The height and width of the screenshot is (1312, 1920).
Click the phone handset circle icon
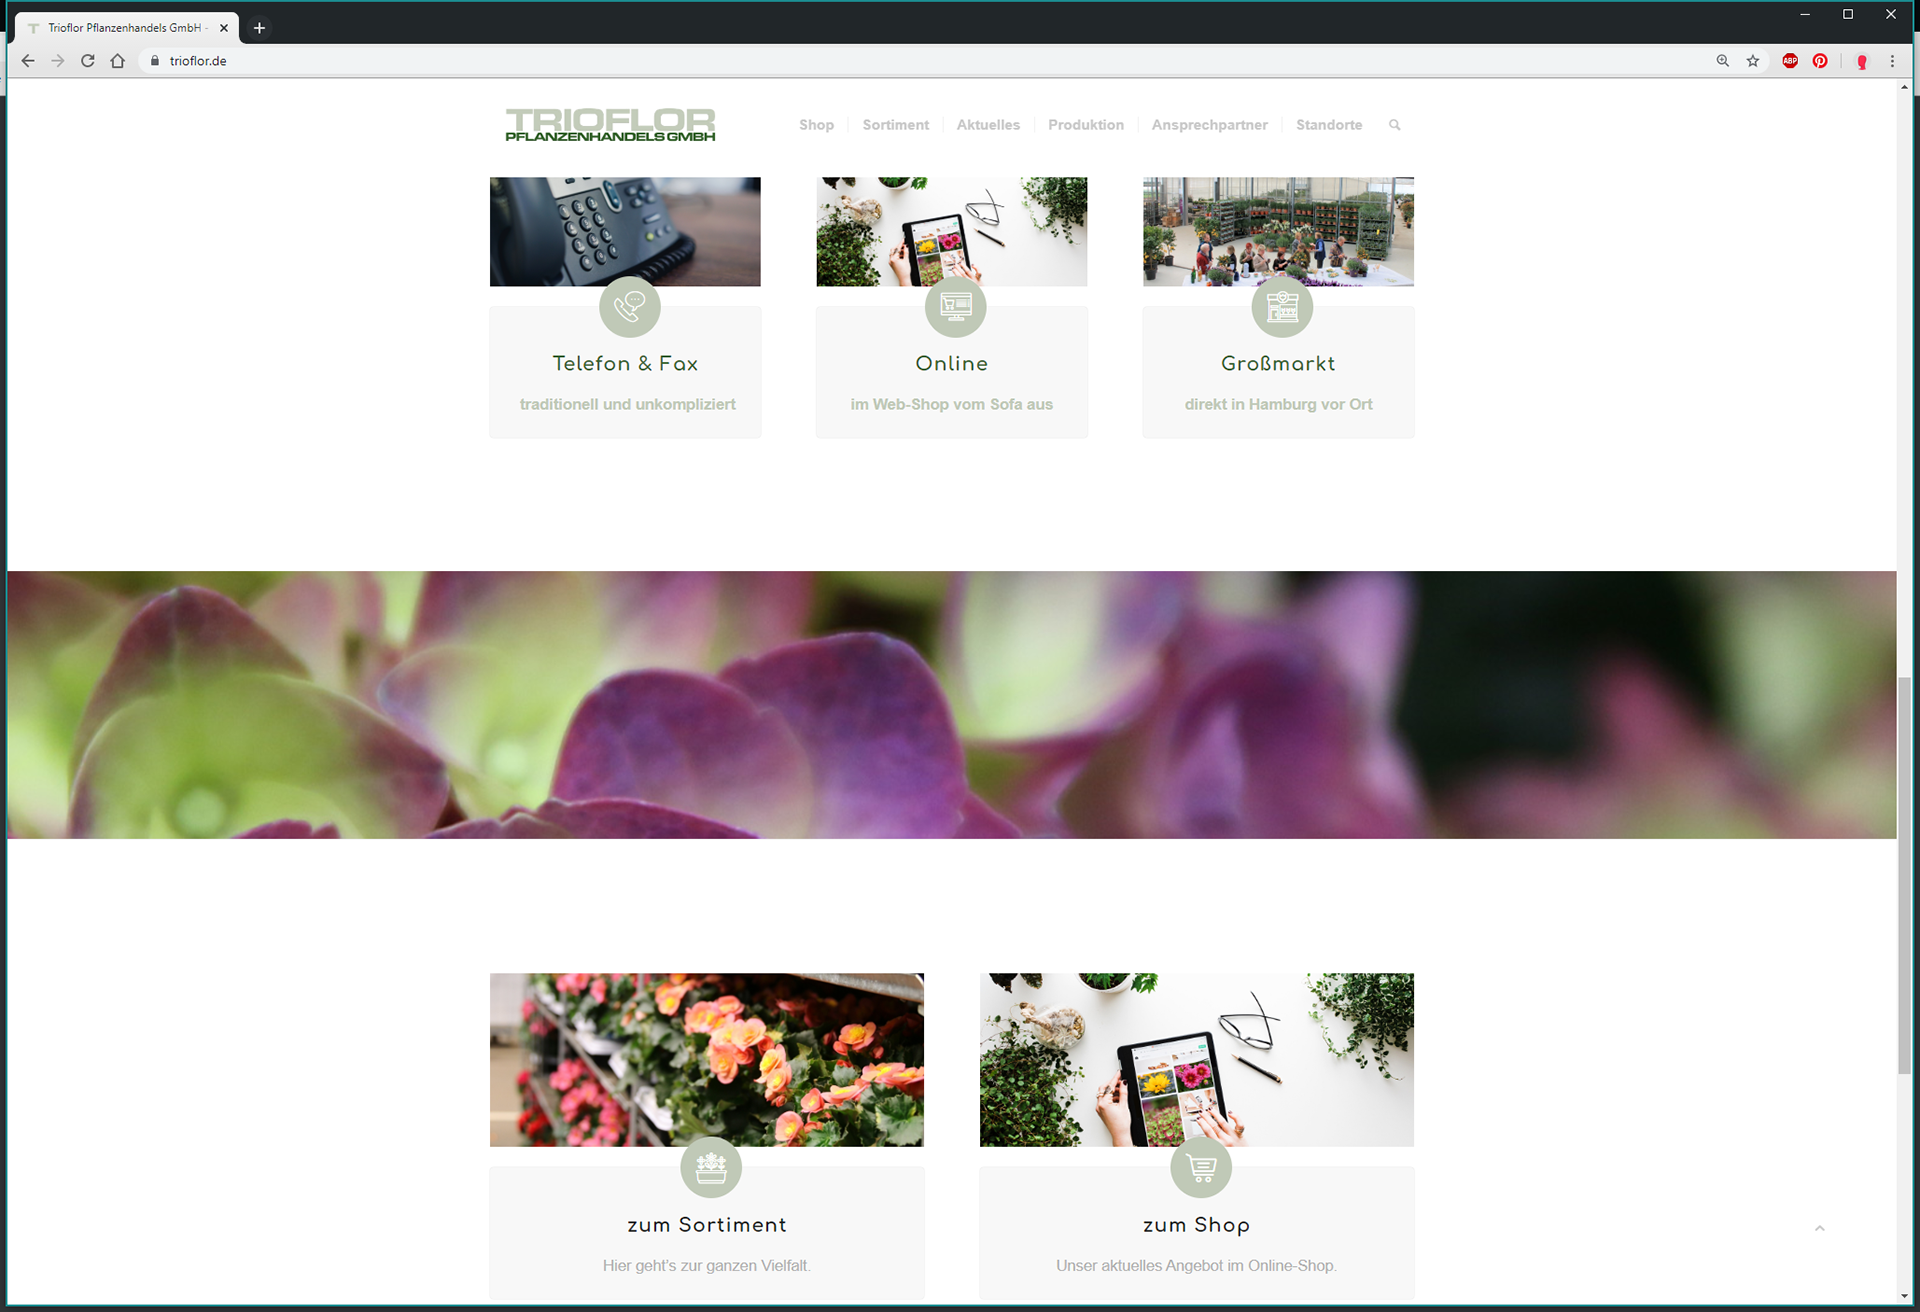click(630, 306)
